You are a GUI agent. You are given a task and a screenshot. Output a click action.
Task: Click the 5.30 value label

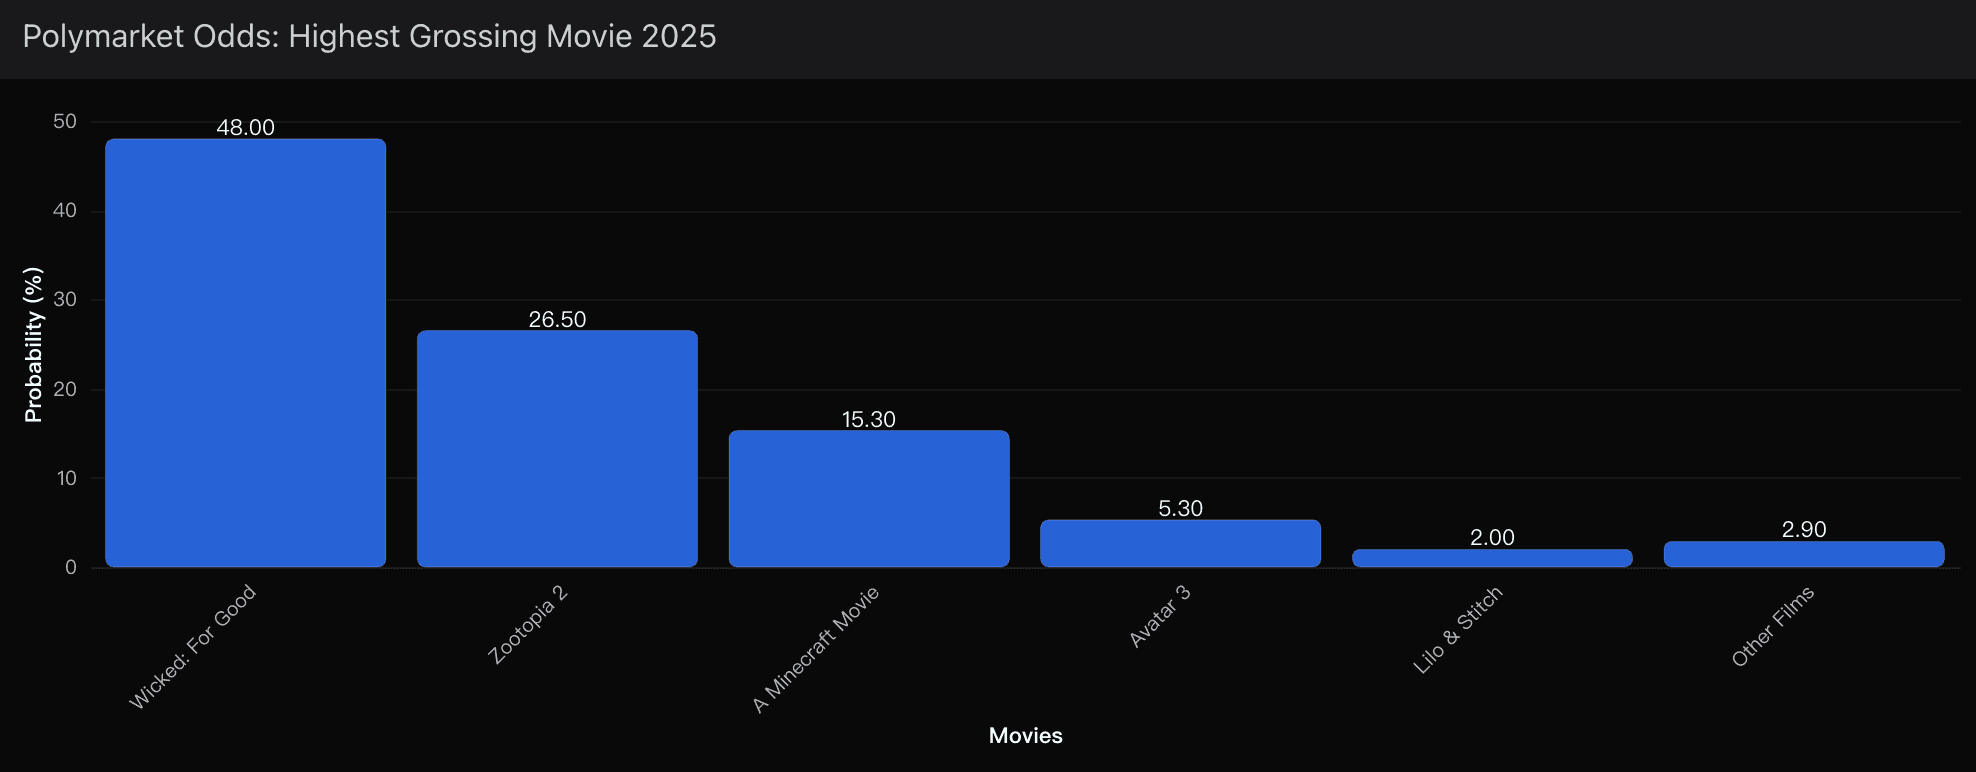click(x=1180, y=508)
